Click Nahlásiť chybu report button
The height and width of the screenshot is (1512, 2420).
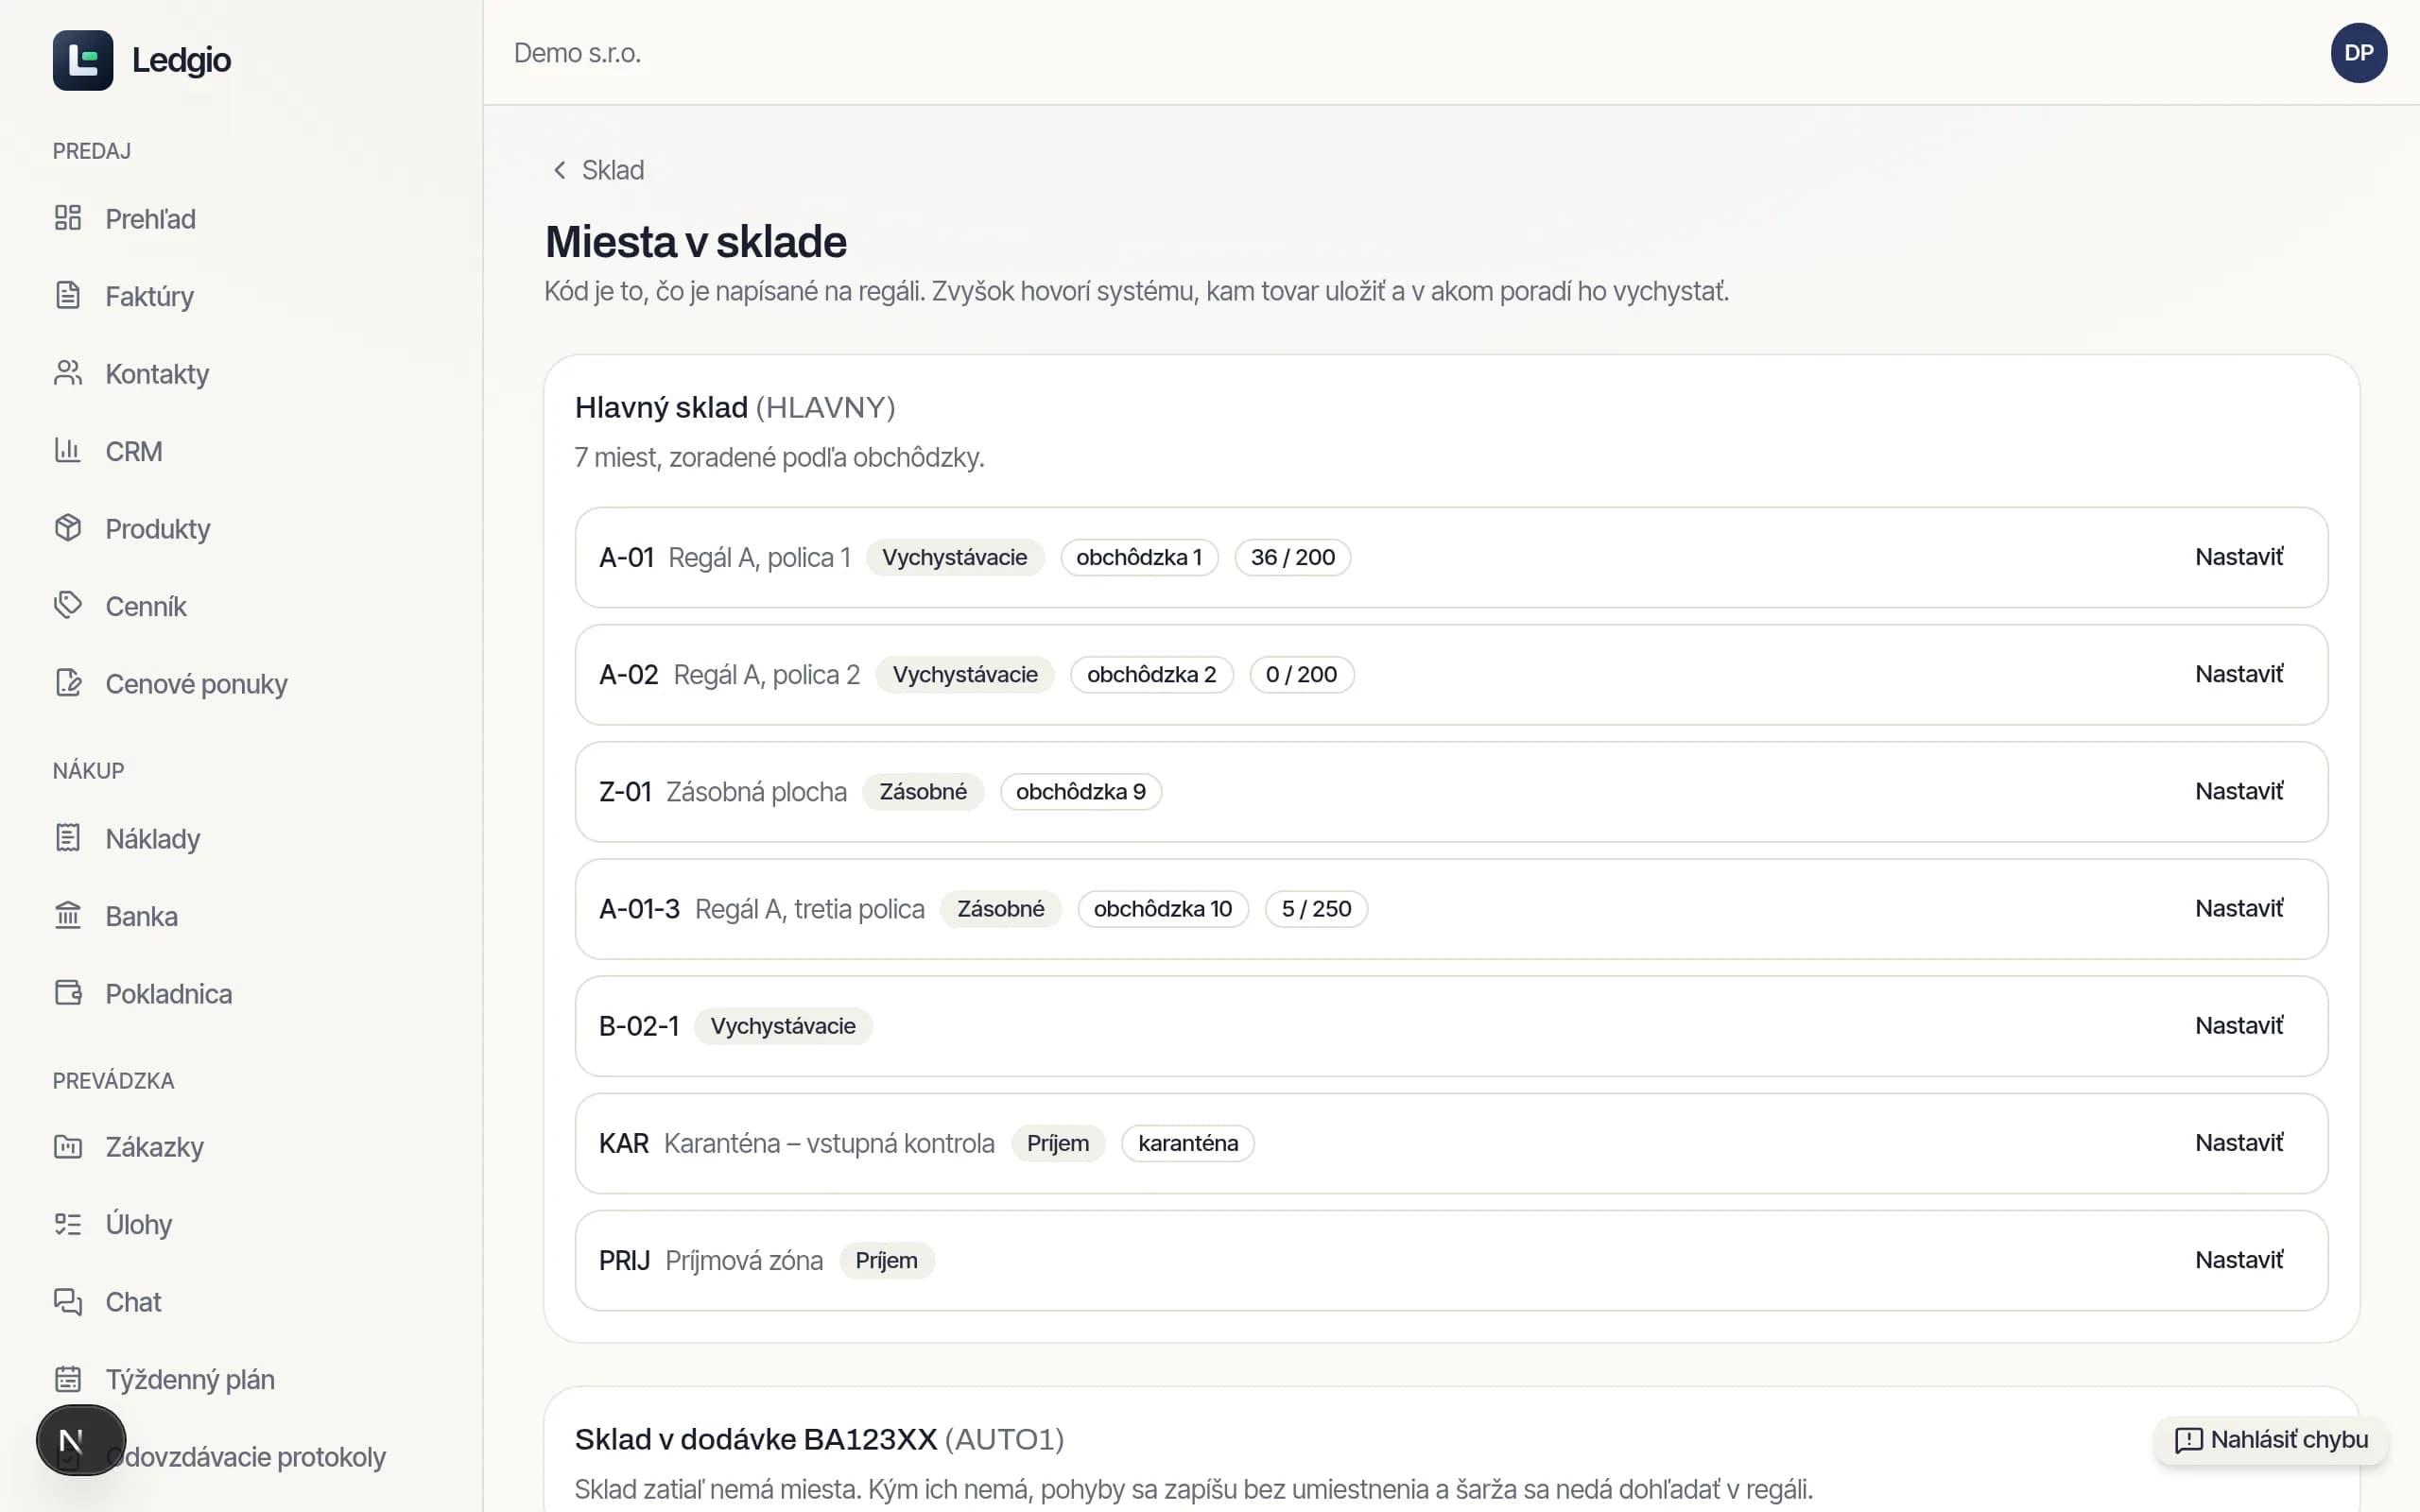click(2271, 1440)
